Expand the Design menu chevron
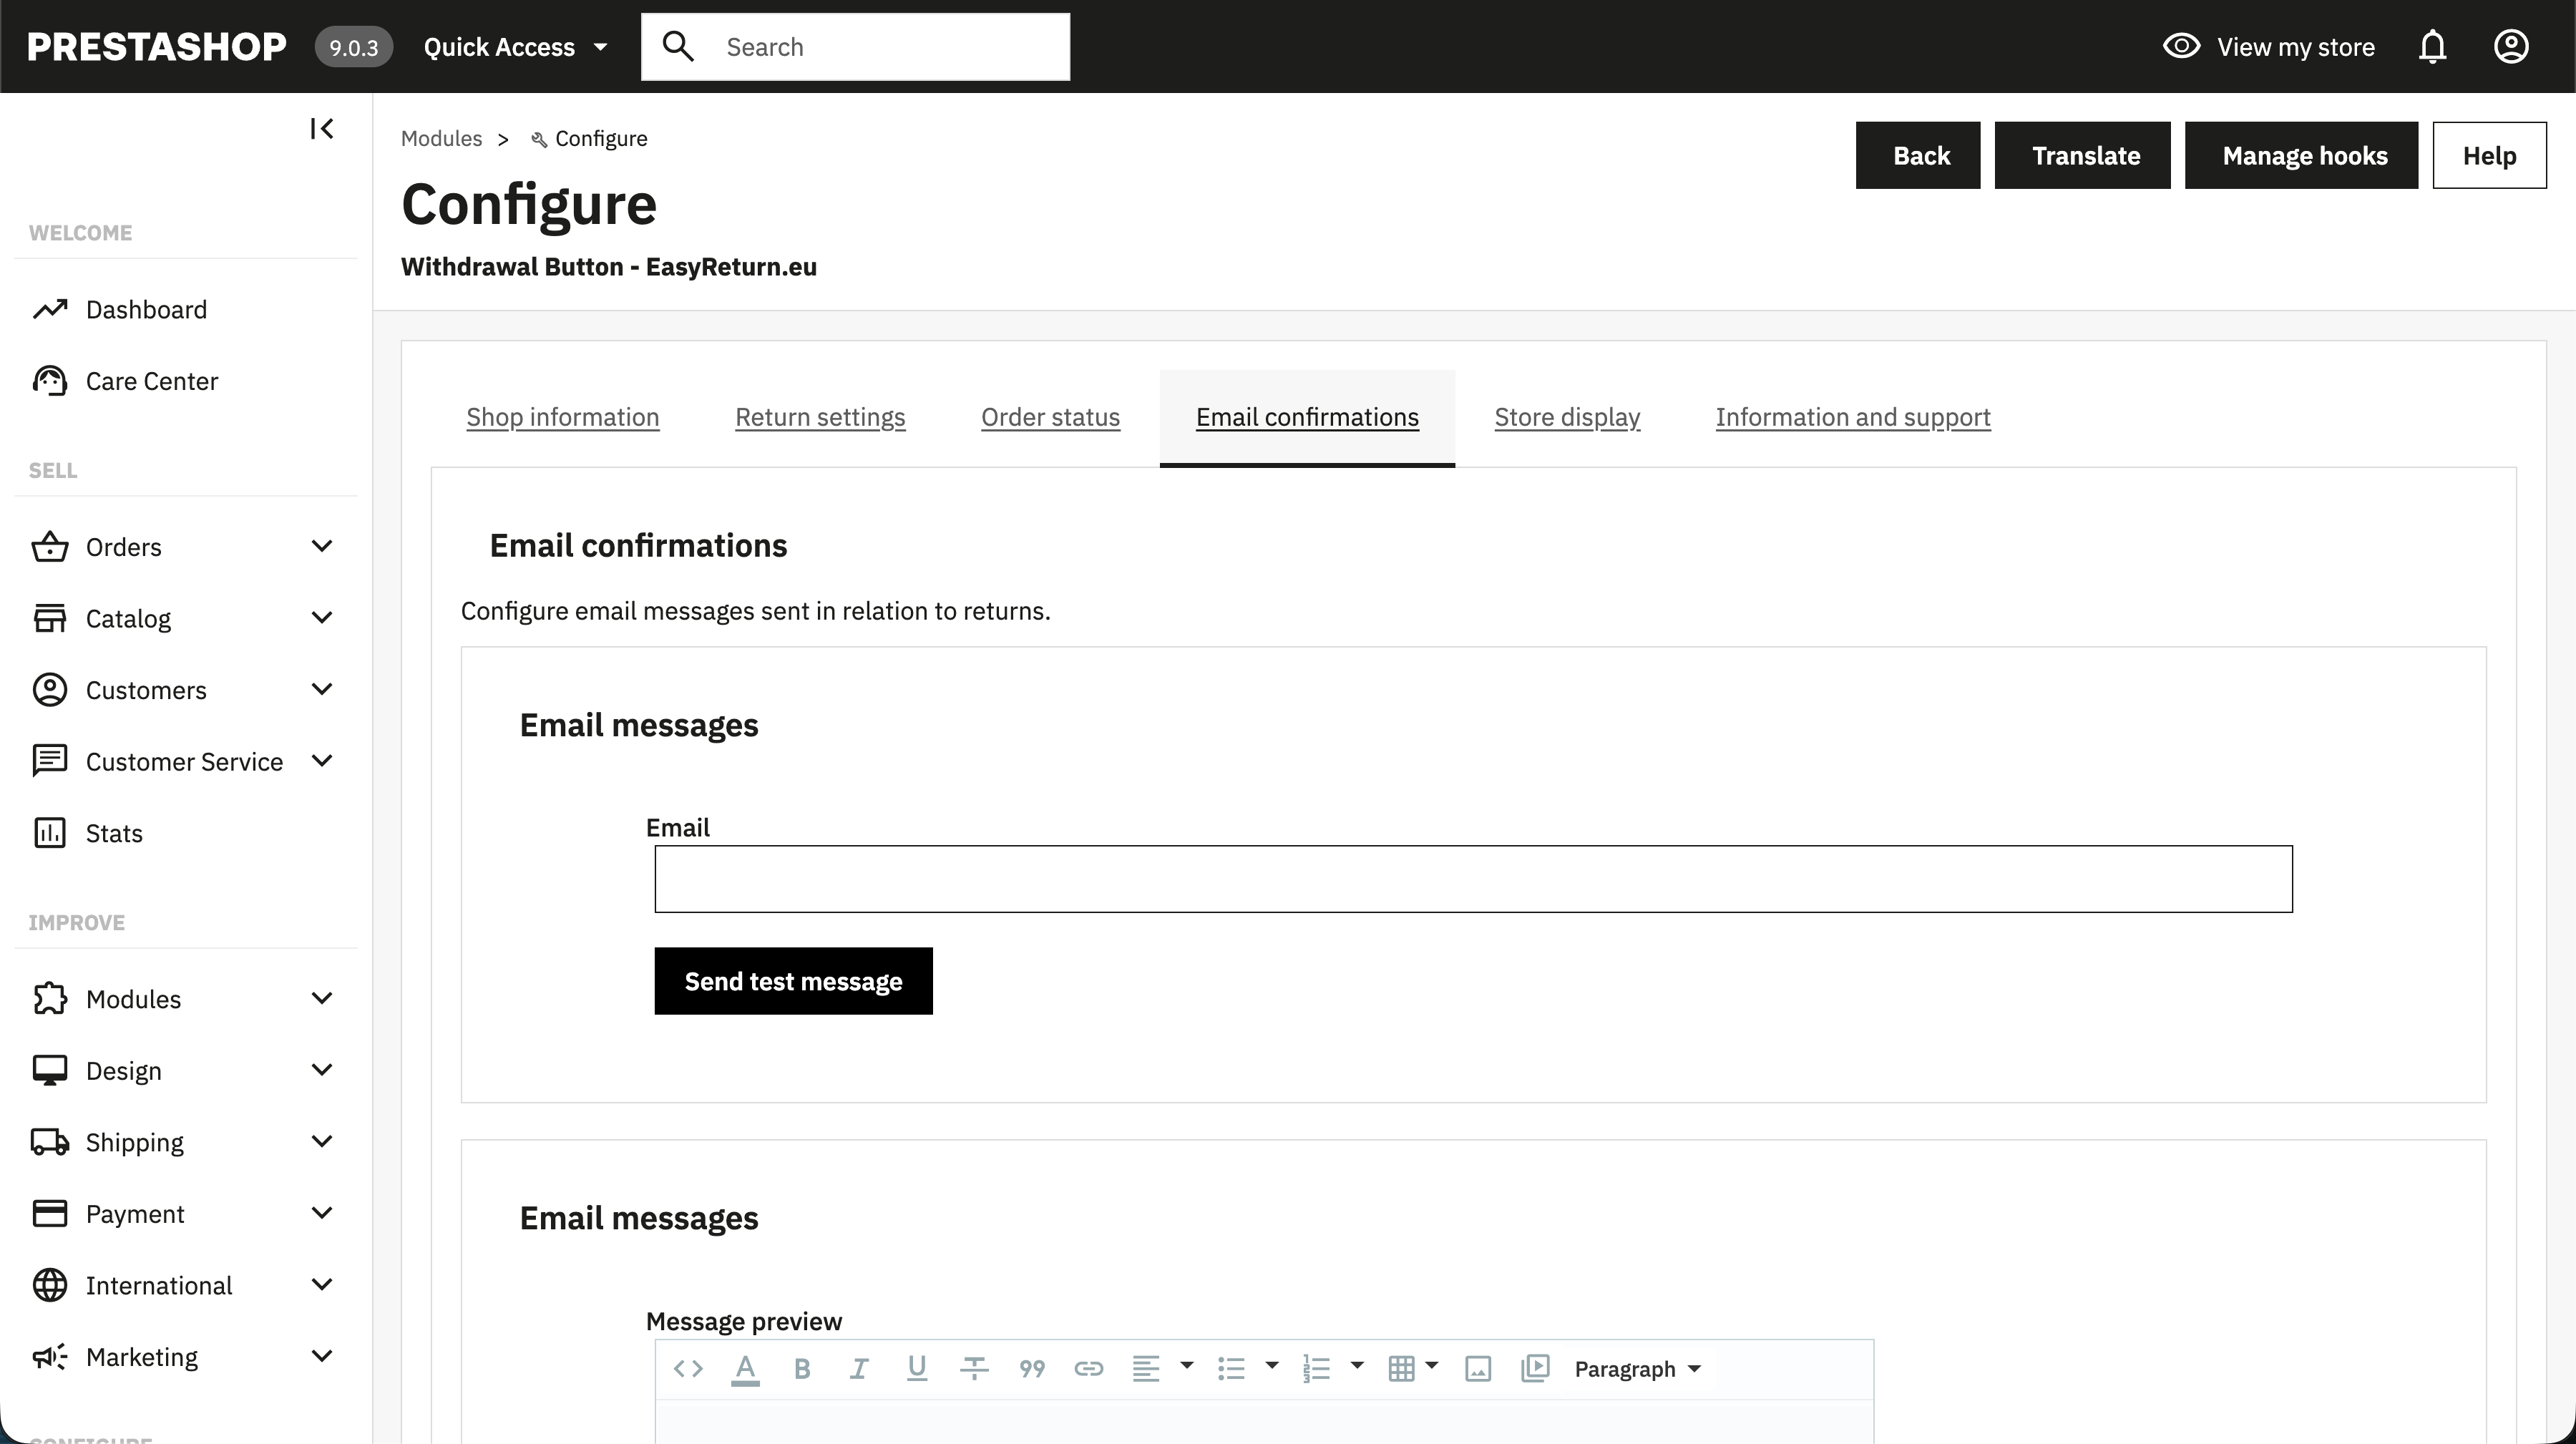This screenshot has height=1444, width=2576. (321, 1070)
